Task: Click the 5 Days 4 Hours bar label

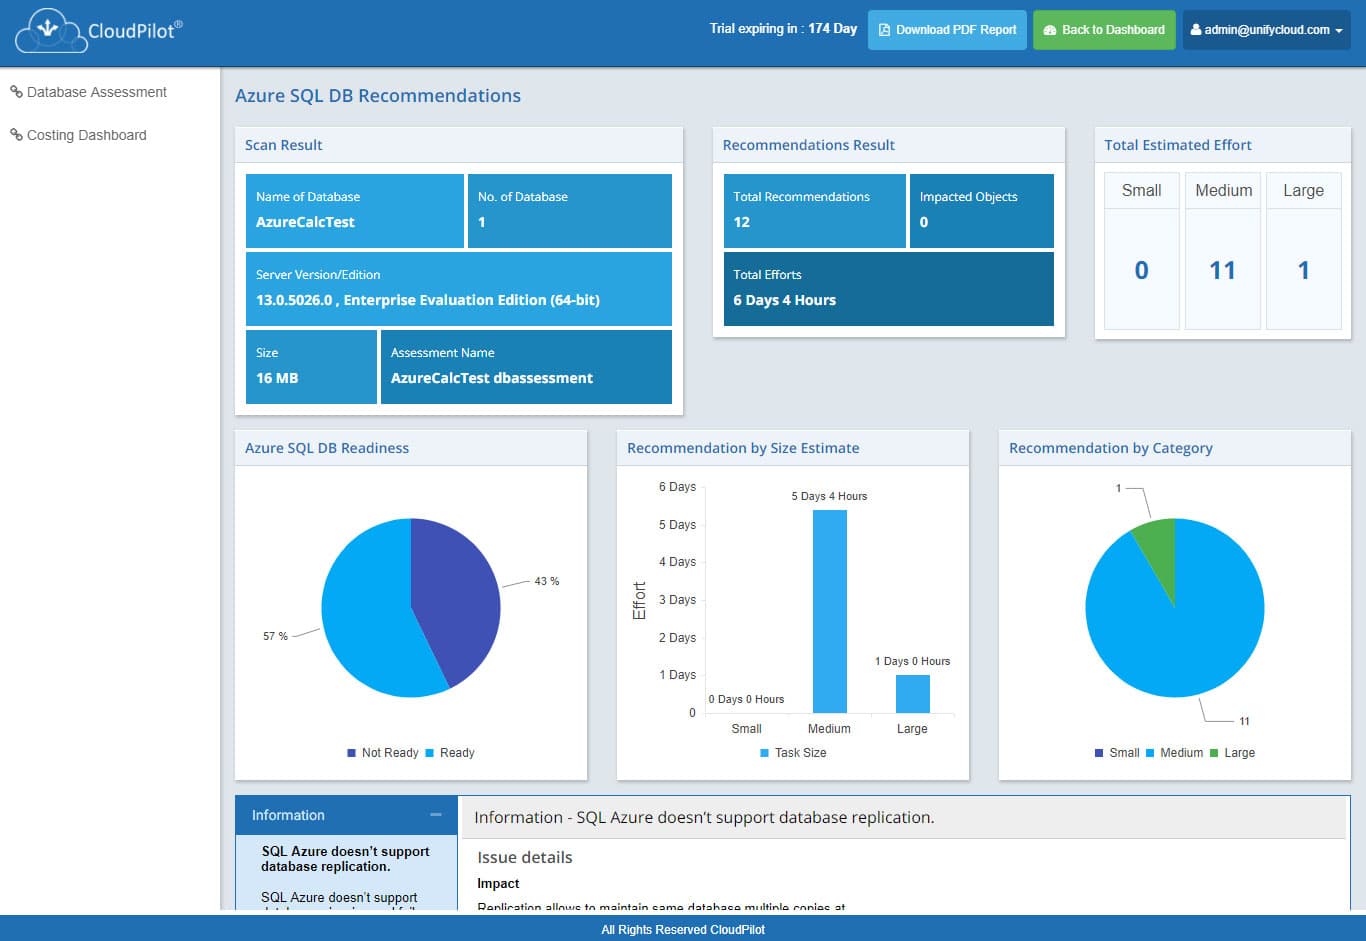Action: 829,496
